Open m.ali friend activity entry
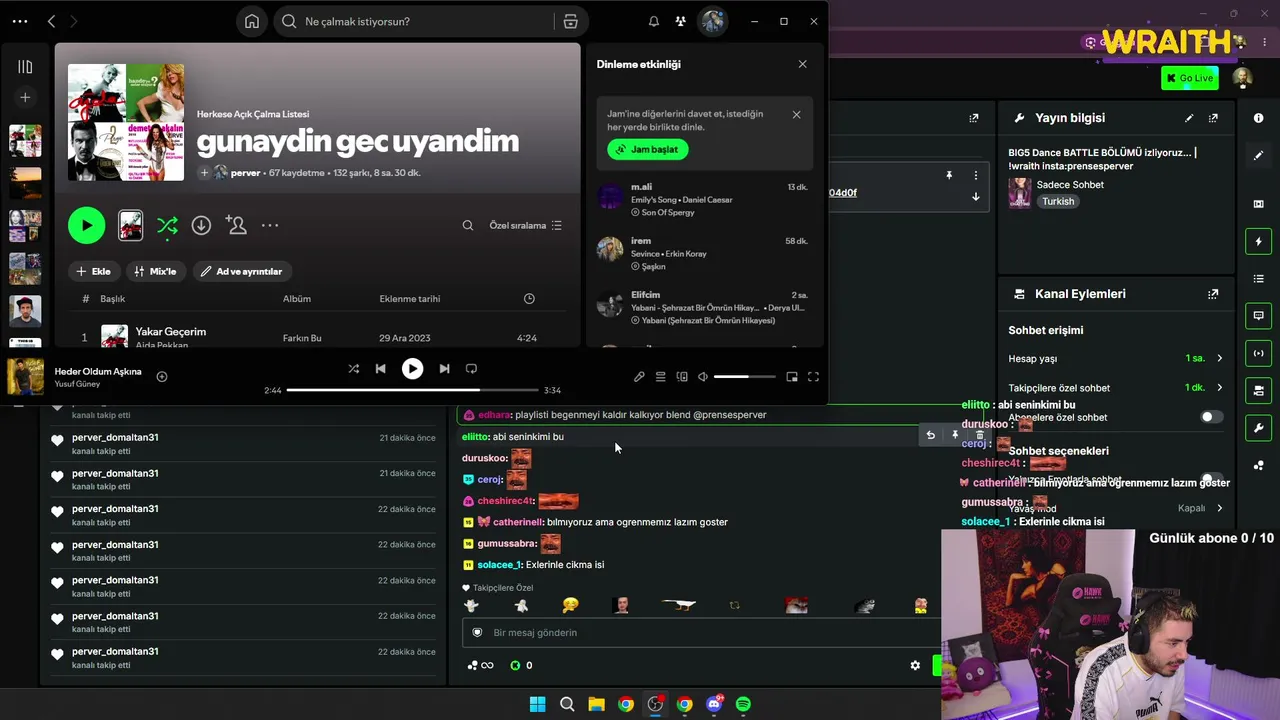Viewport: 1280px width, 720px height. click(704, 199)
